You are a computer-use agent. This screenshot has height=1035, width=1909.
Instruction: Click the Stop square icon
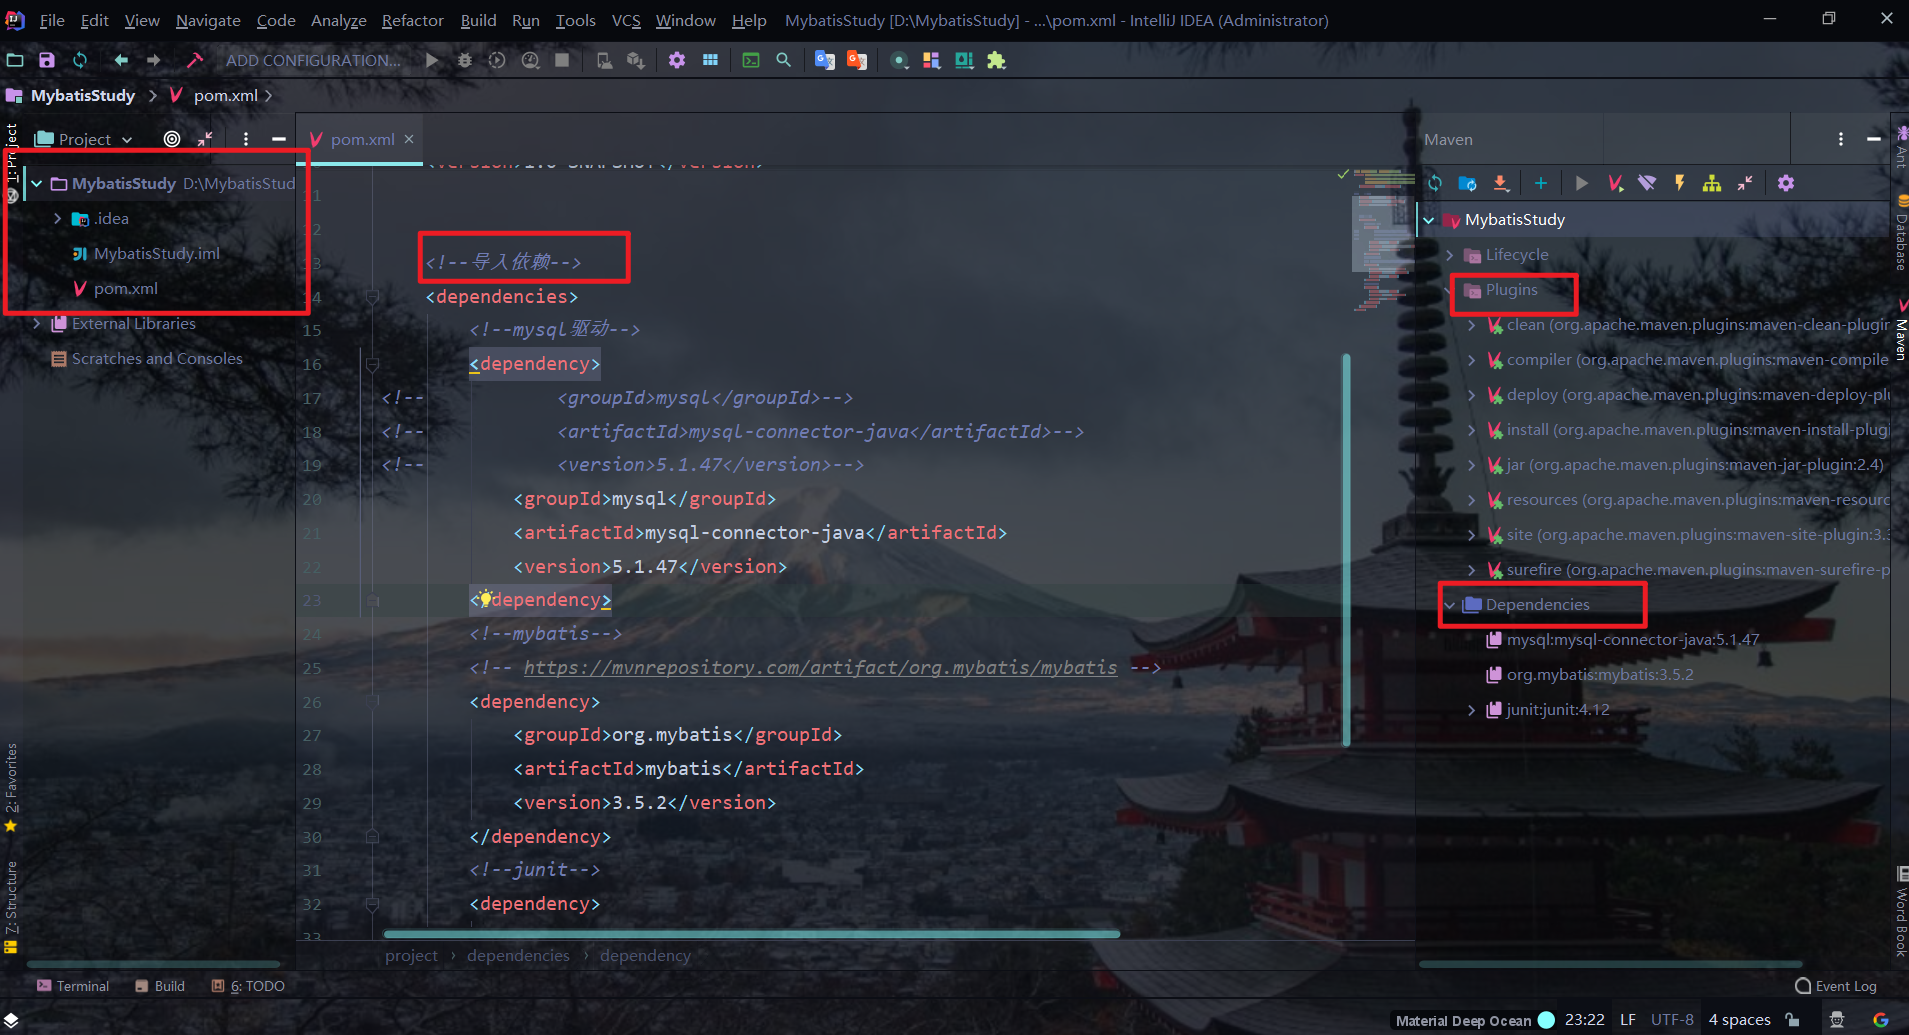[562, 60]
